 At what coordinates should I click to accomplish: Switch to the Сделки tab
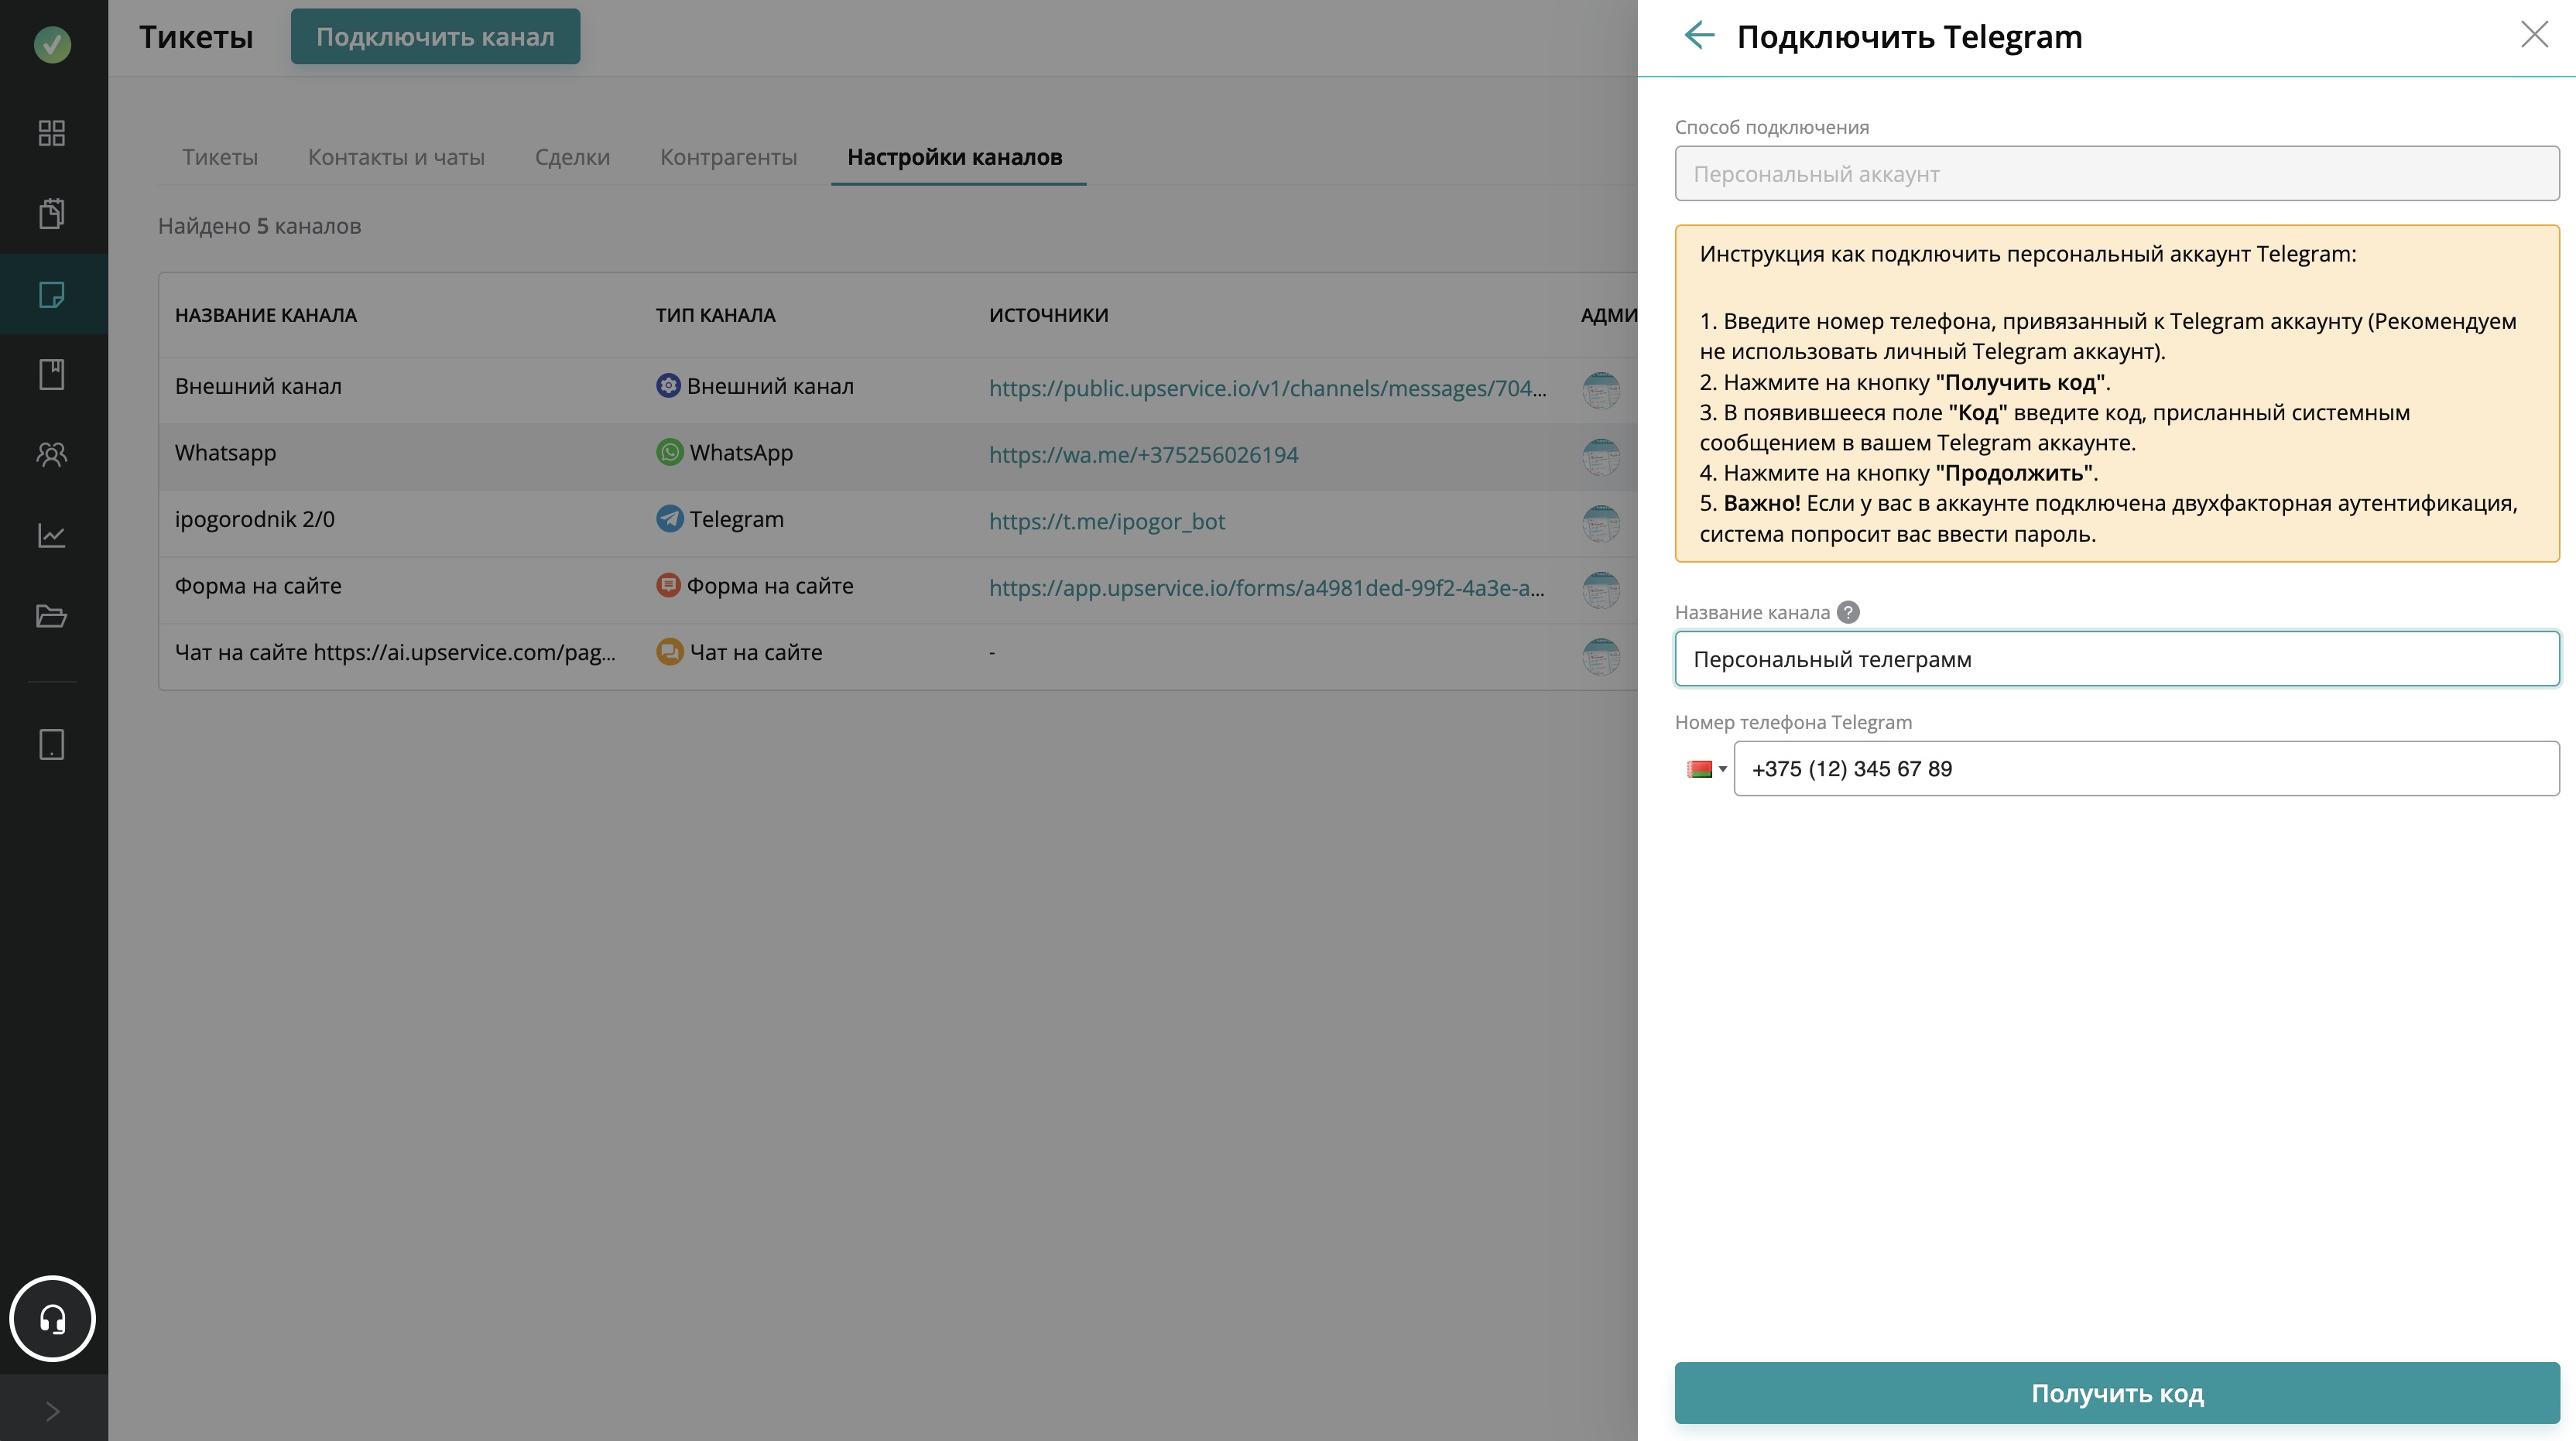572,157
